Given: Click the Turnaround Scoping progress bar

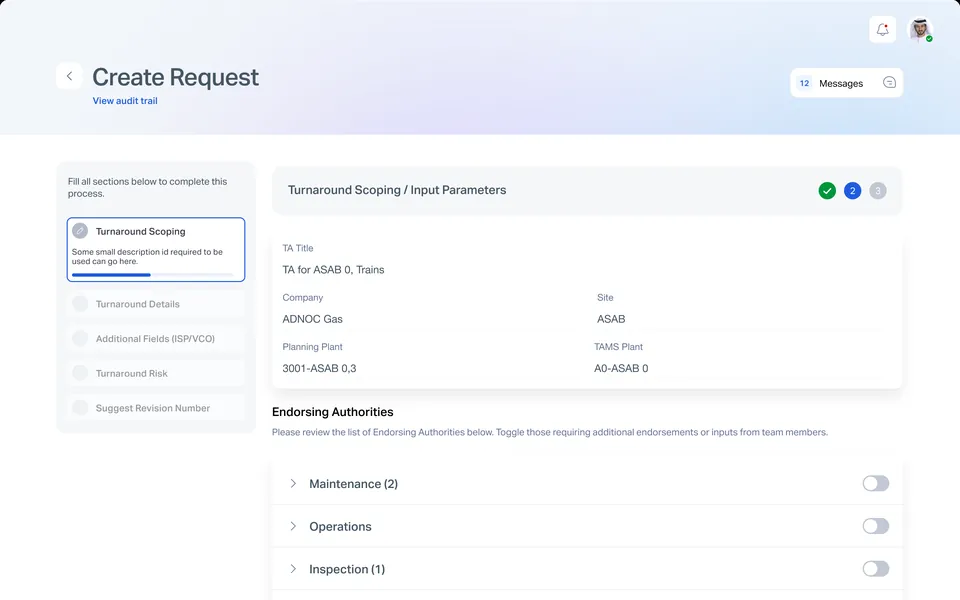Looking at the screenshot, I should coord(152,275).
